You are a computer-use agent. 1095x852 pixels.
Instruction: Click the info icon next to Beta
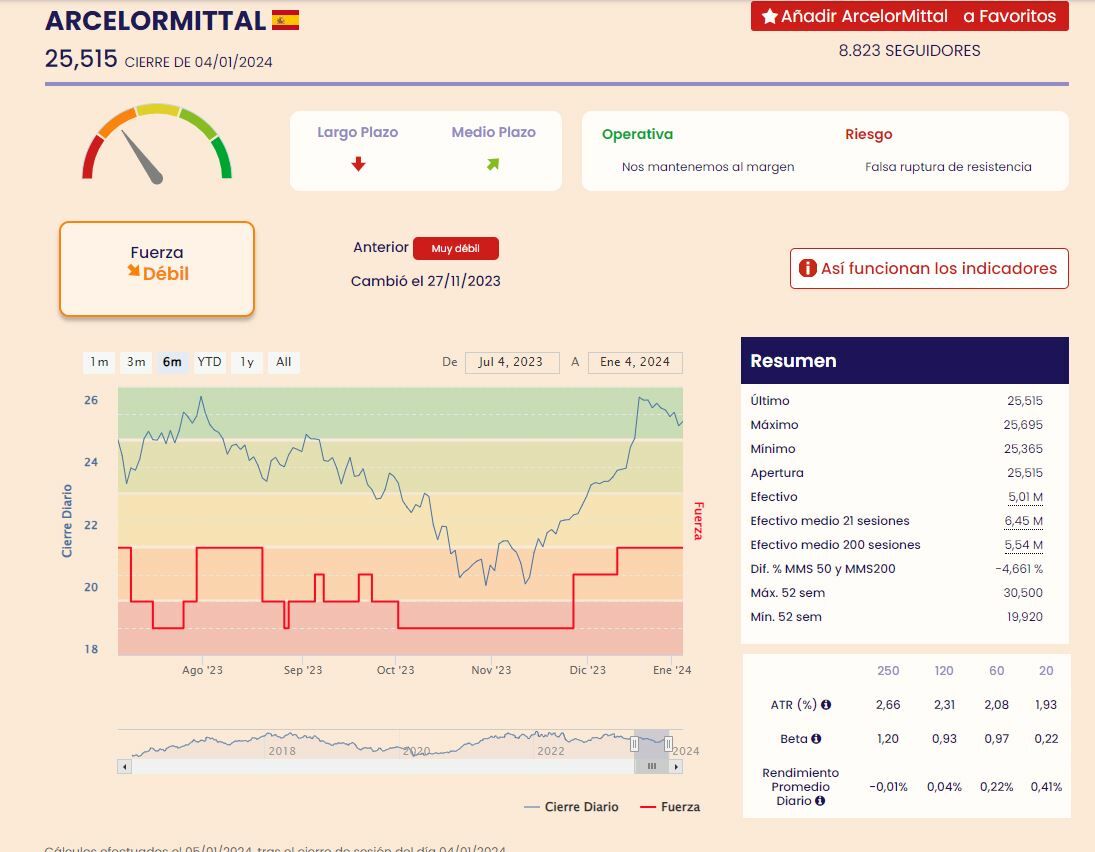pos(816,739)
